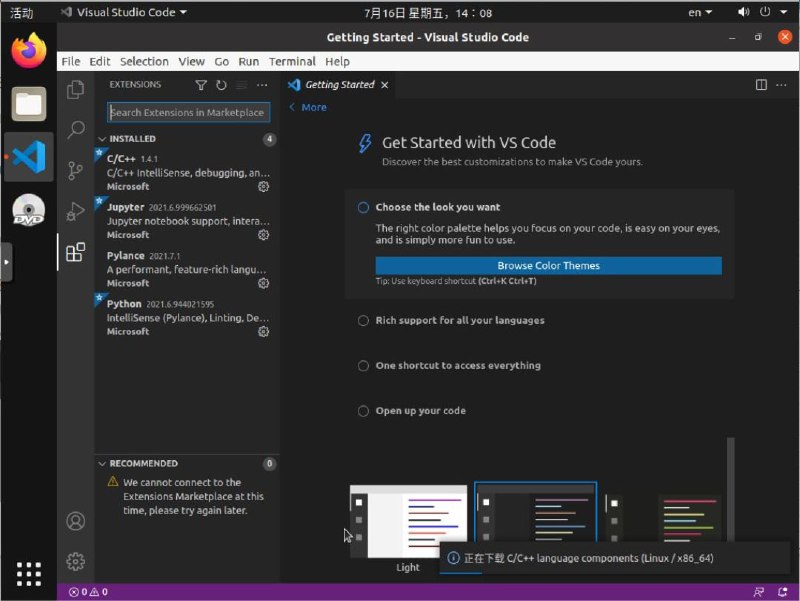Open the manage gear for Pylance extension

[264, 283]
